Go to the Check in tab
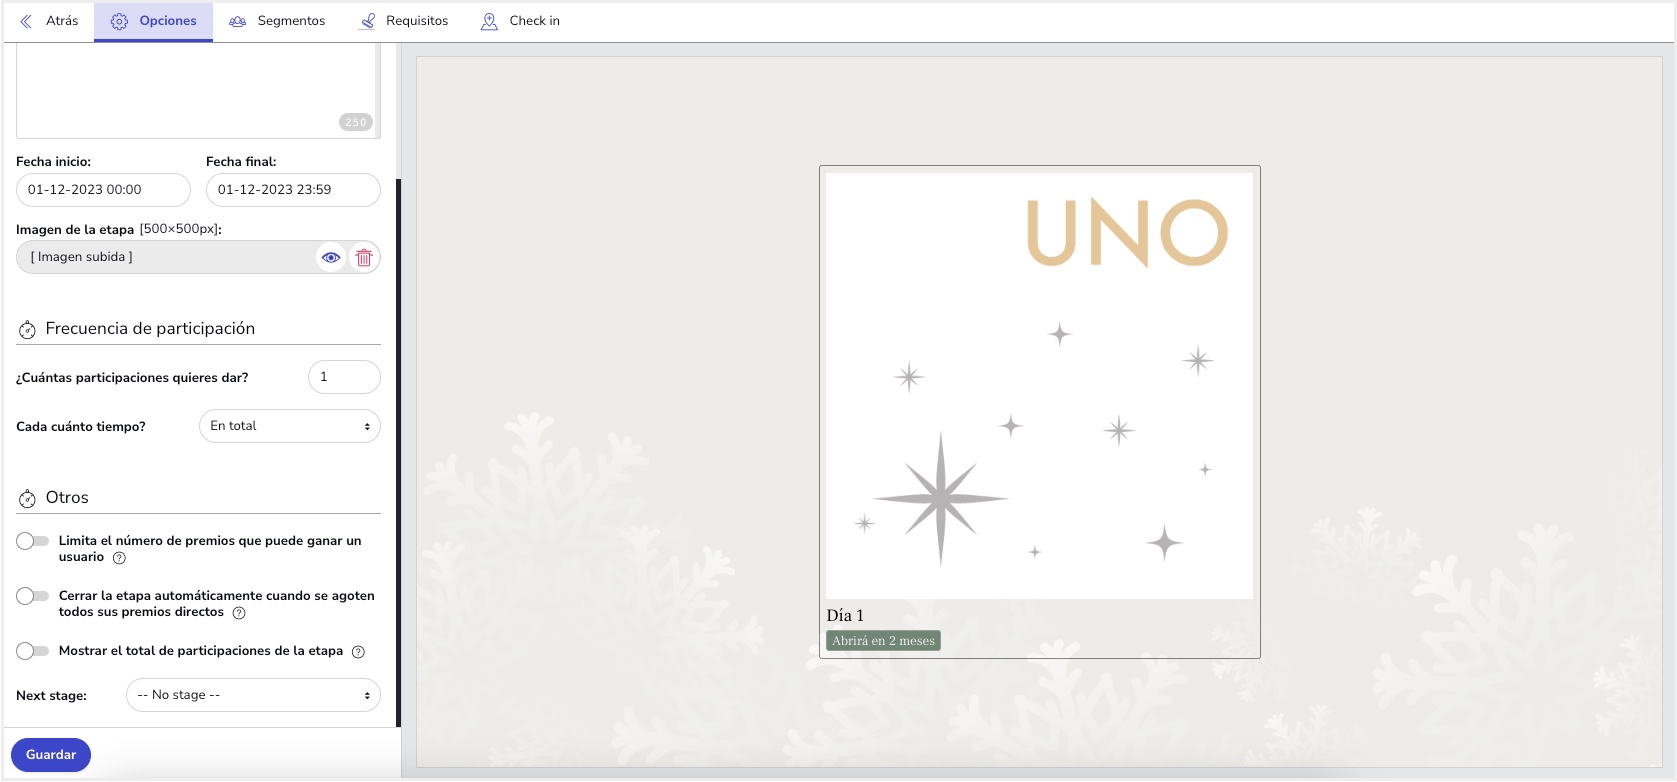Image resolution: width=1677 pixels, height=782 pixels. pos(520,21)
